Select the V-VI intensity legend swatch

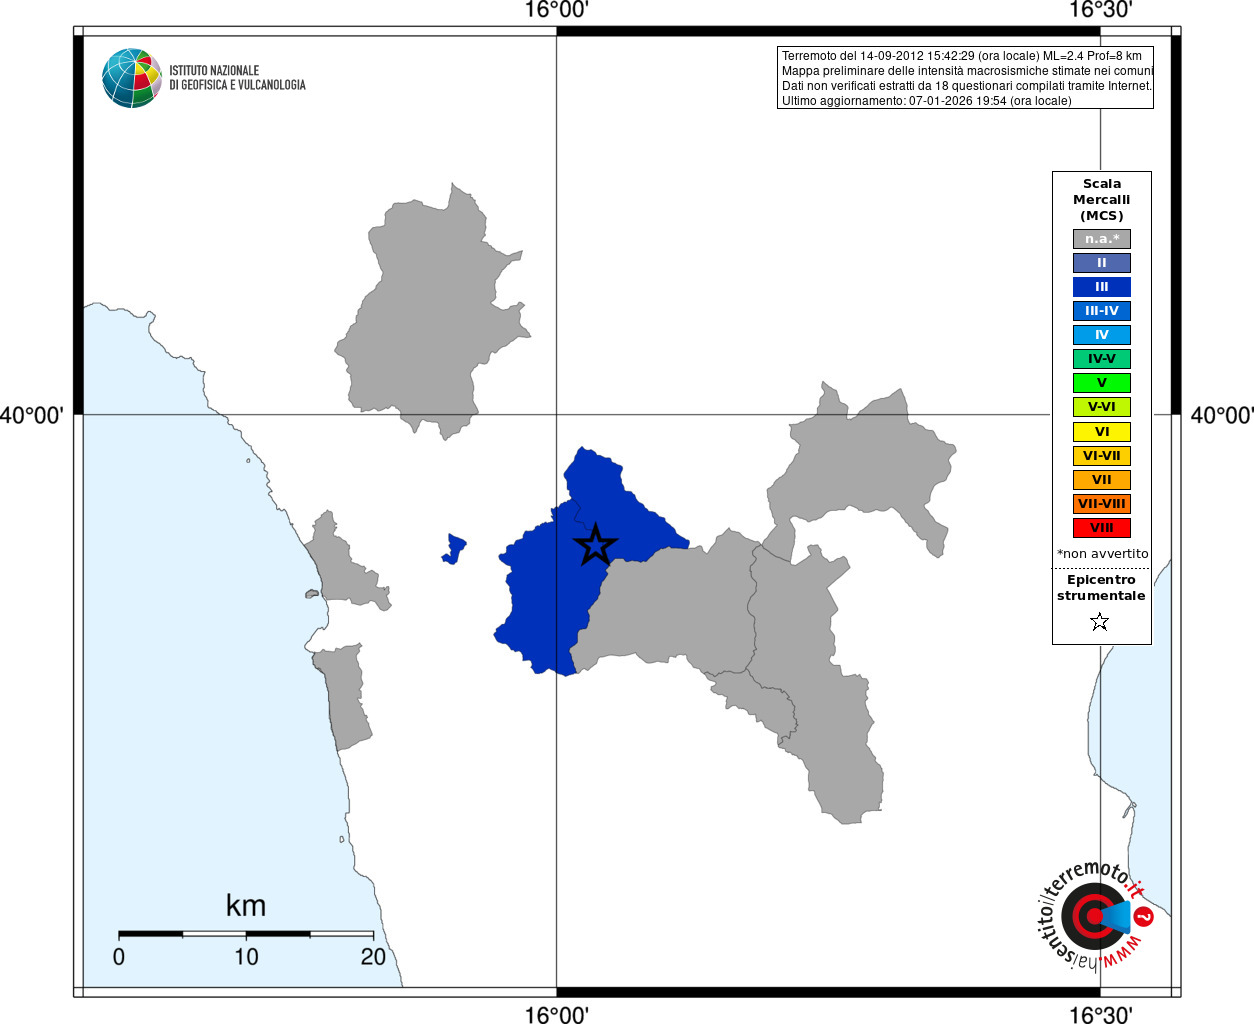(1102, 407)
